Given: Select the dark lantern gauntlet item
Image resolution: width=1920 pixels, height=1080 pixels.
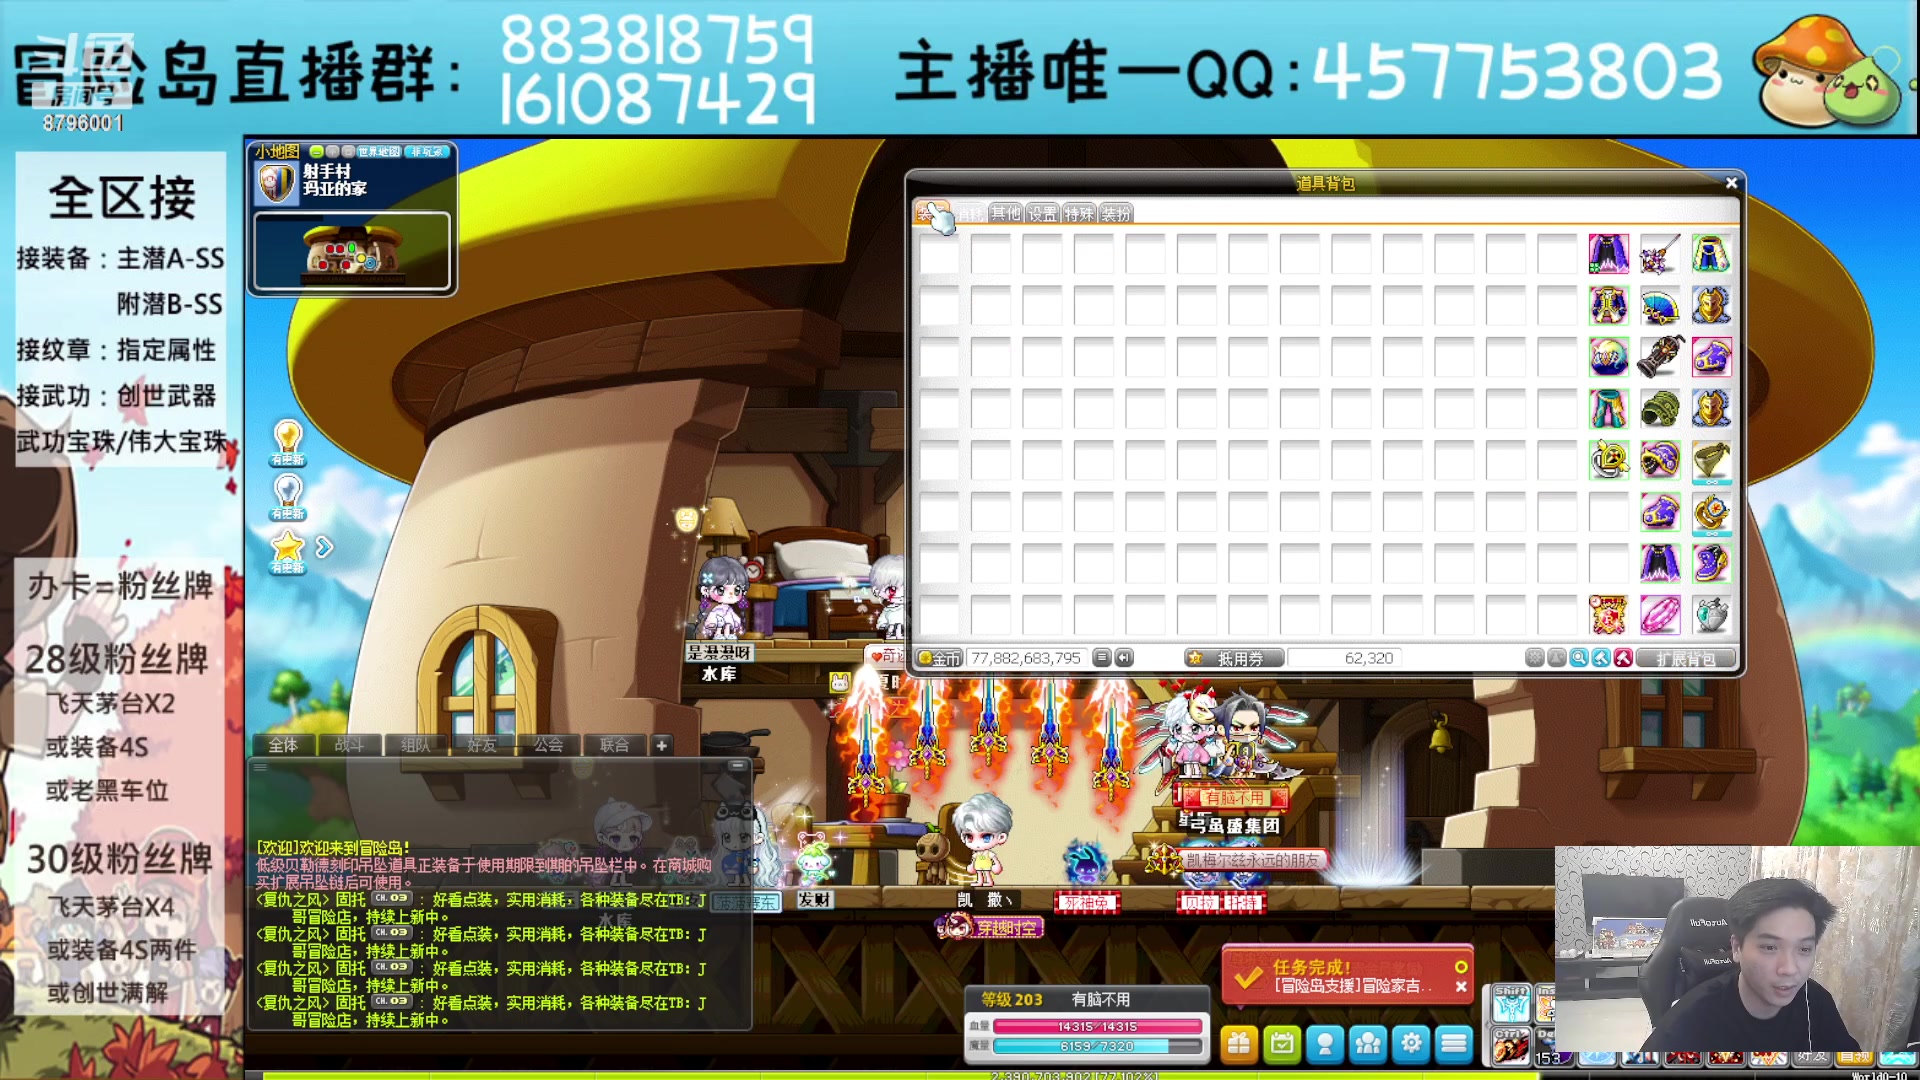Looking at the screenshot, I should pos(1660,357).
